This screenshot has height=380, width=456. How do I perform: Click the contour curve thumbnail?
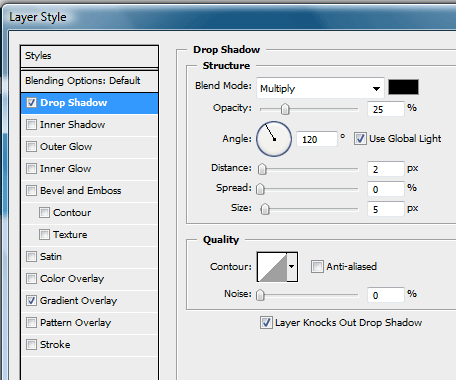coord(272,267)
